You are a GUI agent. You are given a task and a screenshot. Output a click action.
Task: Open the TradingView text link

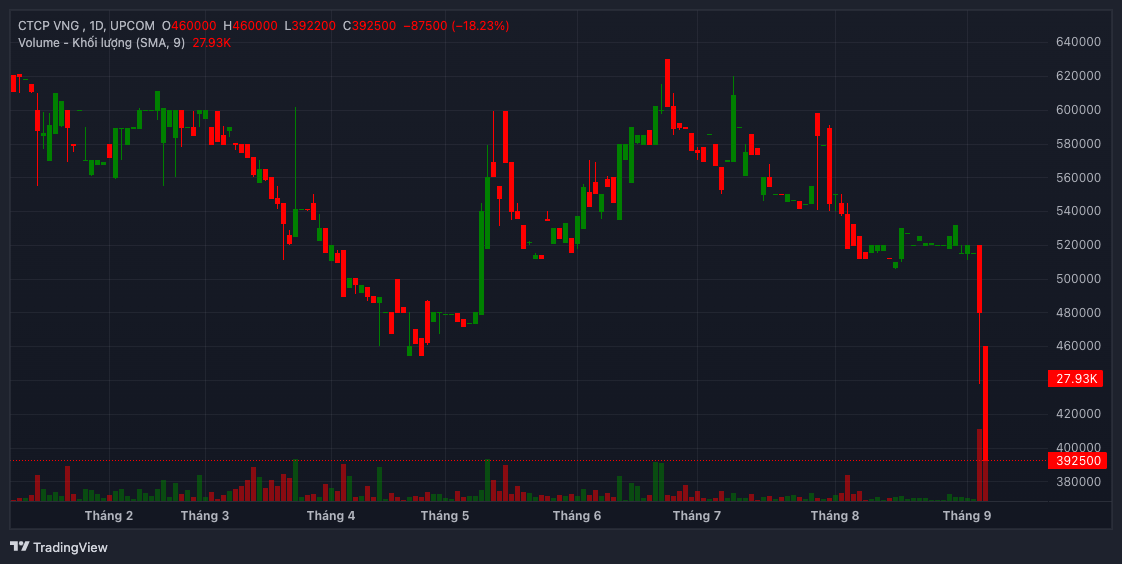click(x=70, y=547)
